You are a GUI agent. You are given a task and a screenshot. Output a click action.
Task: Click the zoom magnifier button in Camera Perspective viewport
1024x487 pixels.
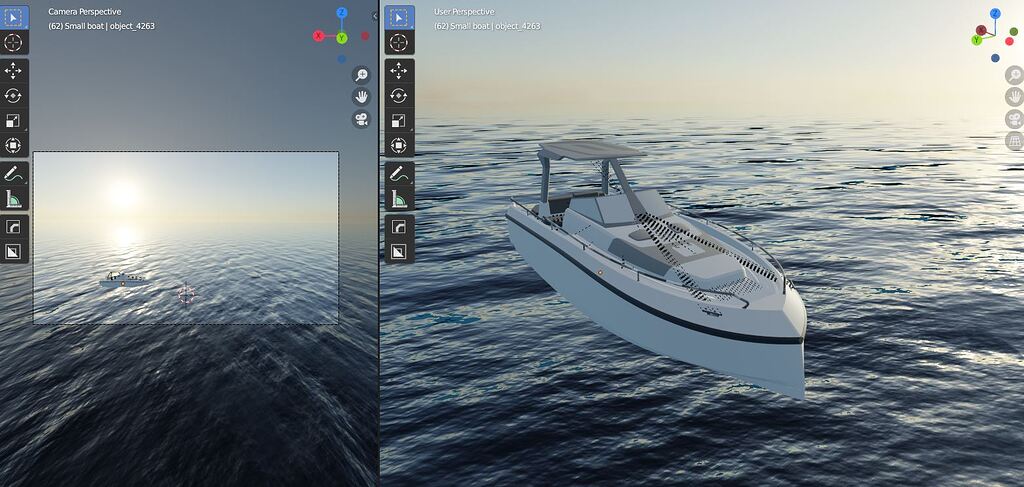tap(361, 75)
